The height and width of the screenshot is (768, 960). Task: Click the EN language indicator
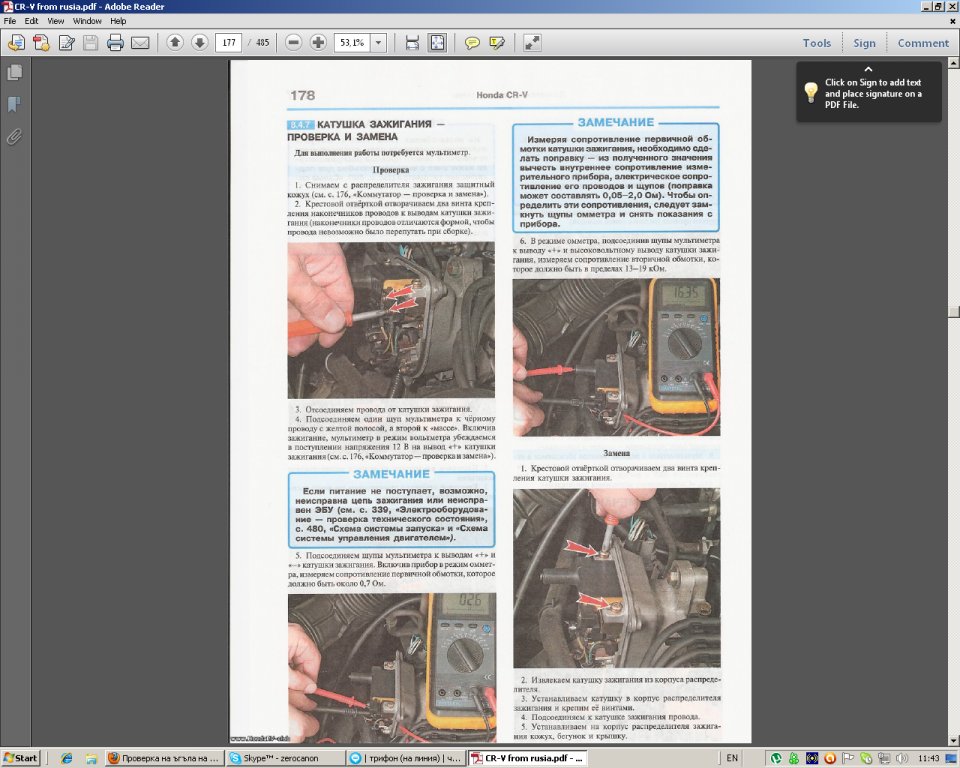pyautogui.click(x=732, y=758)
